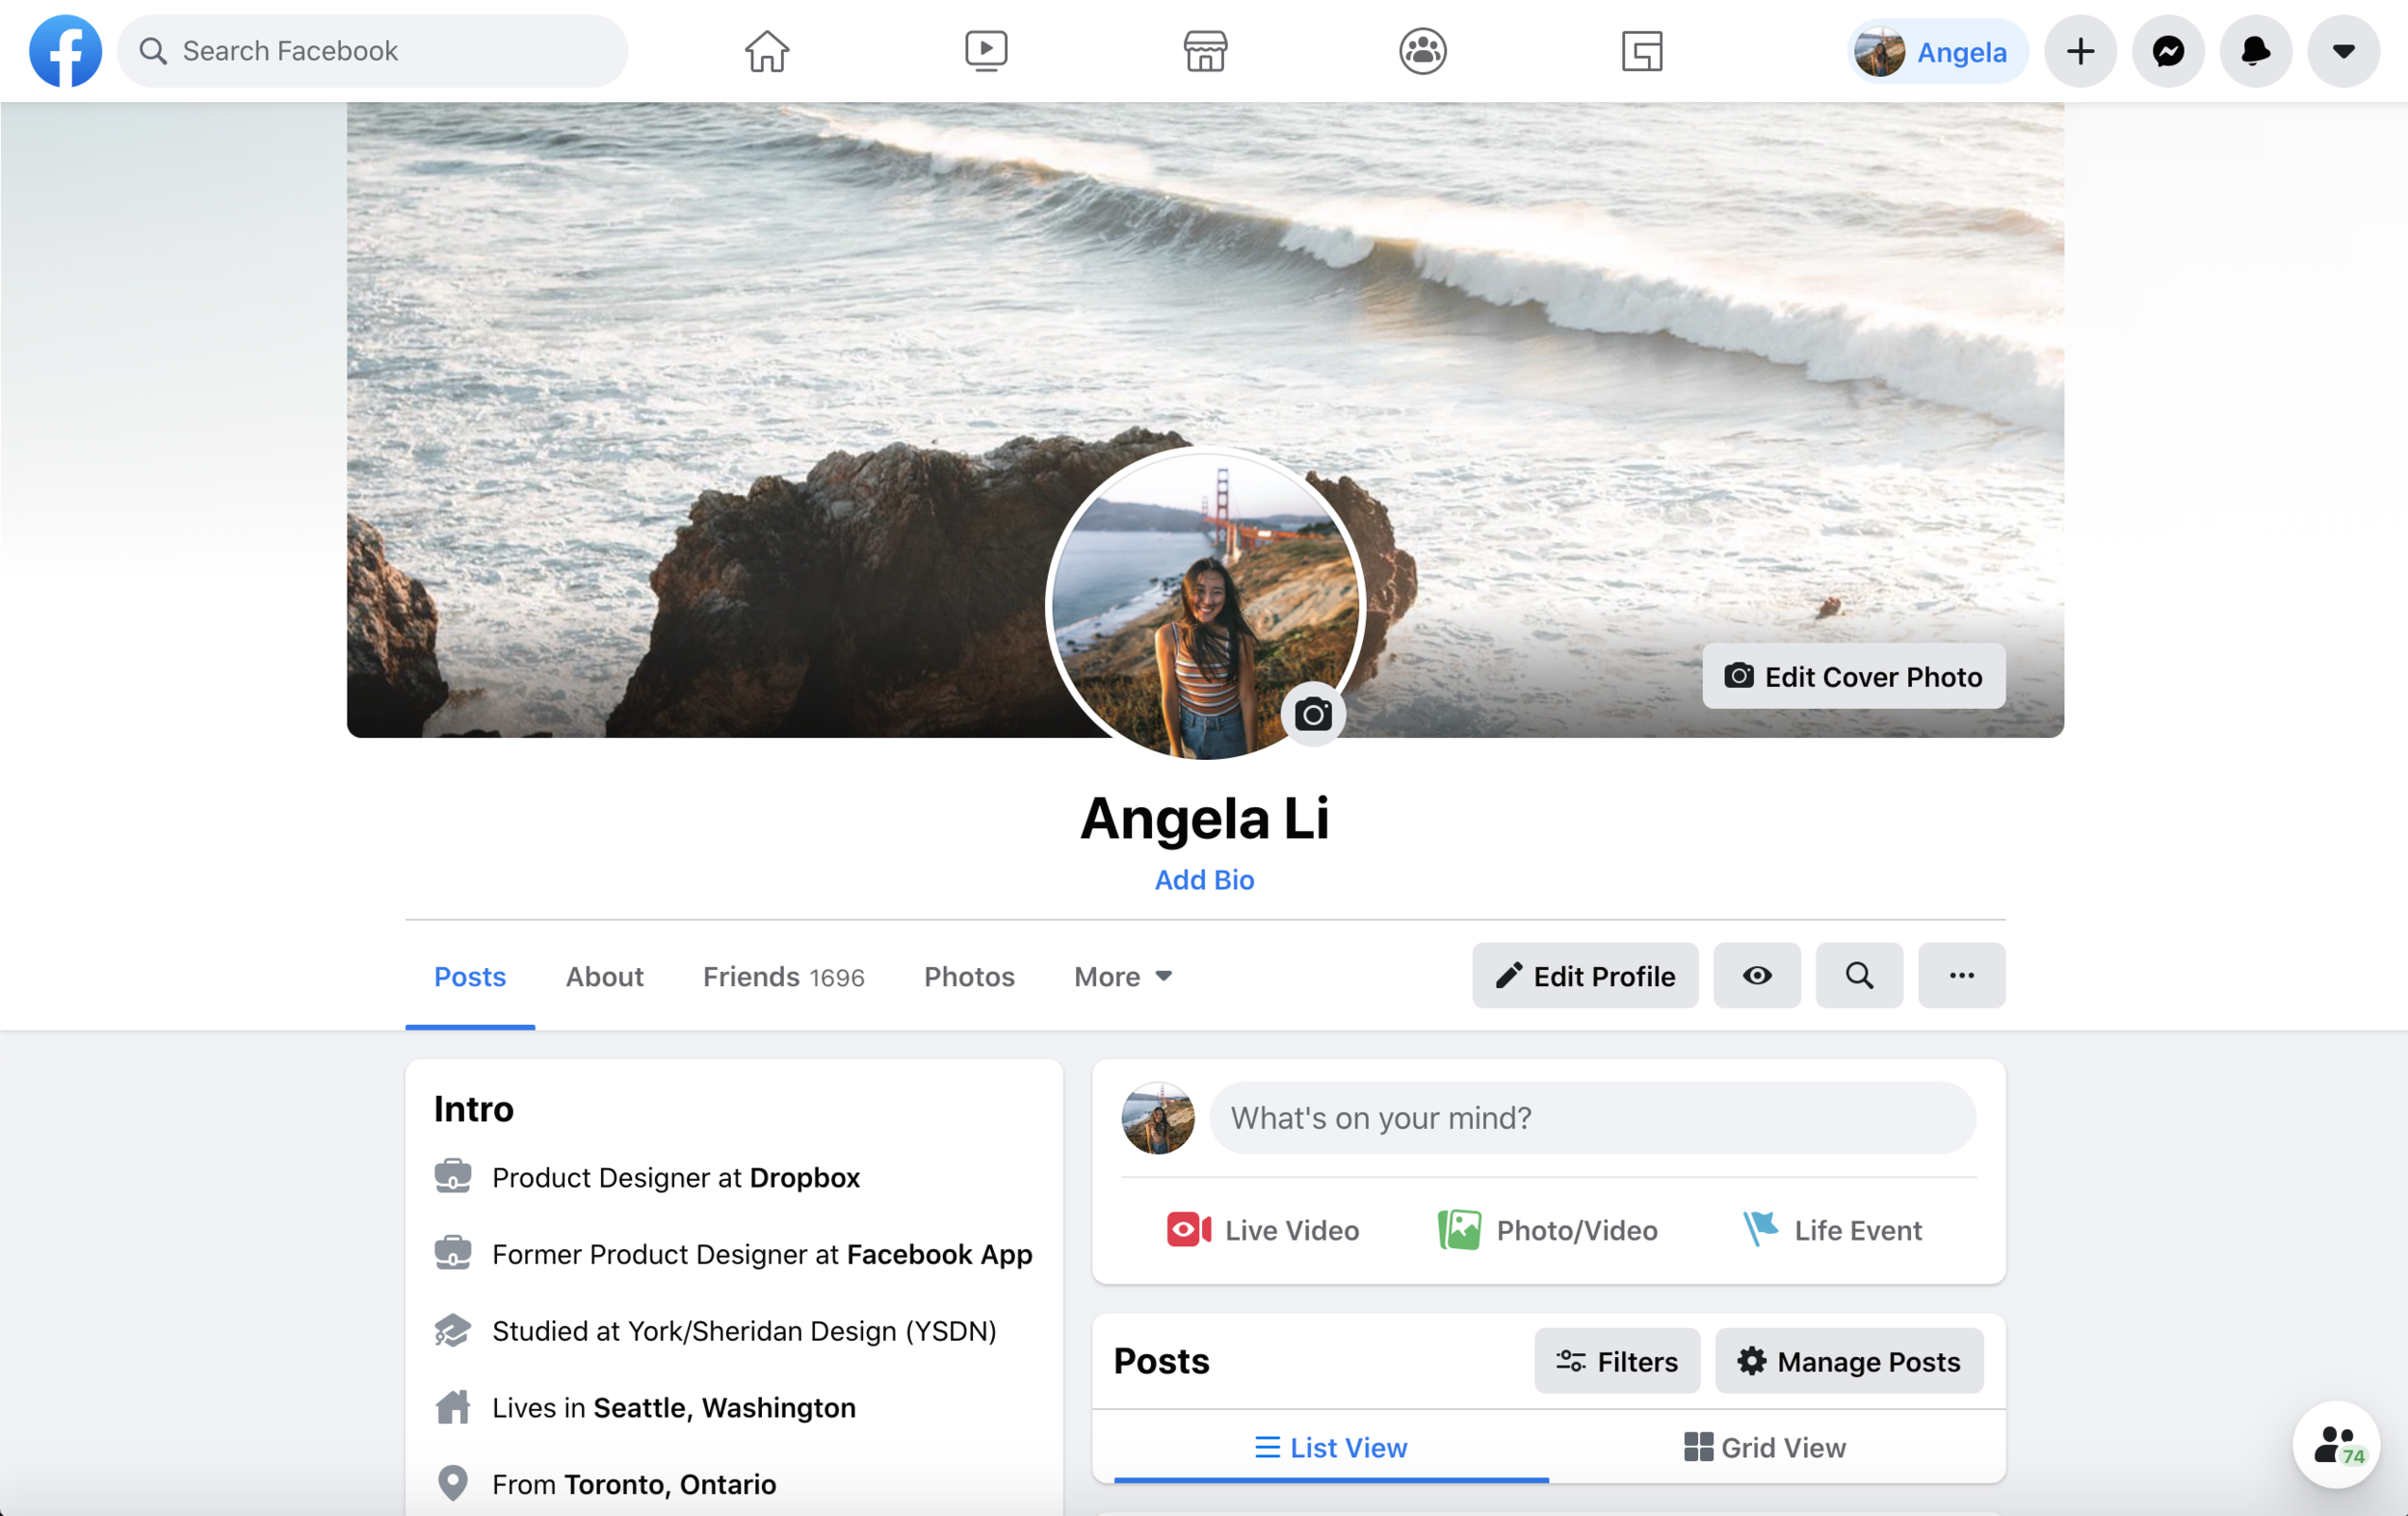Create a Life Event
The width and height of the screenshot is (2408, 1516).
[1832, 1230]
